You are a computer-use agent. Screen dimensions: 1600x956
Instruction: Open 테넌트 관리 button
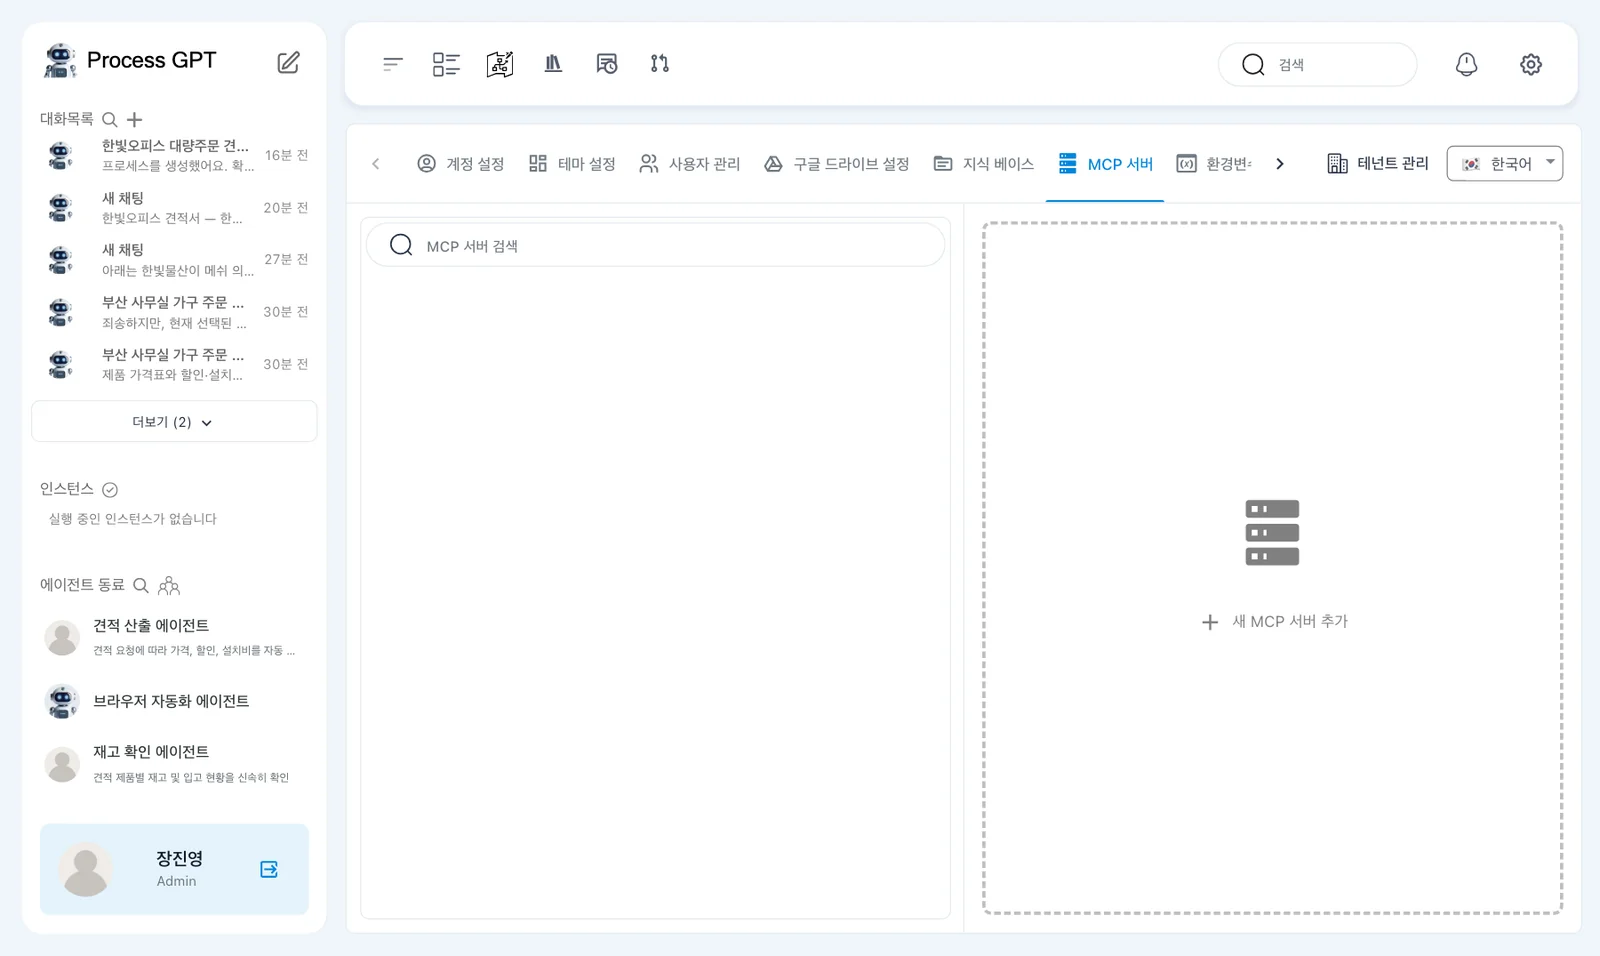(1378, 164)
